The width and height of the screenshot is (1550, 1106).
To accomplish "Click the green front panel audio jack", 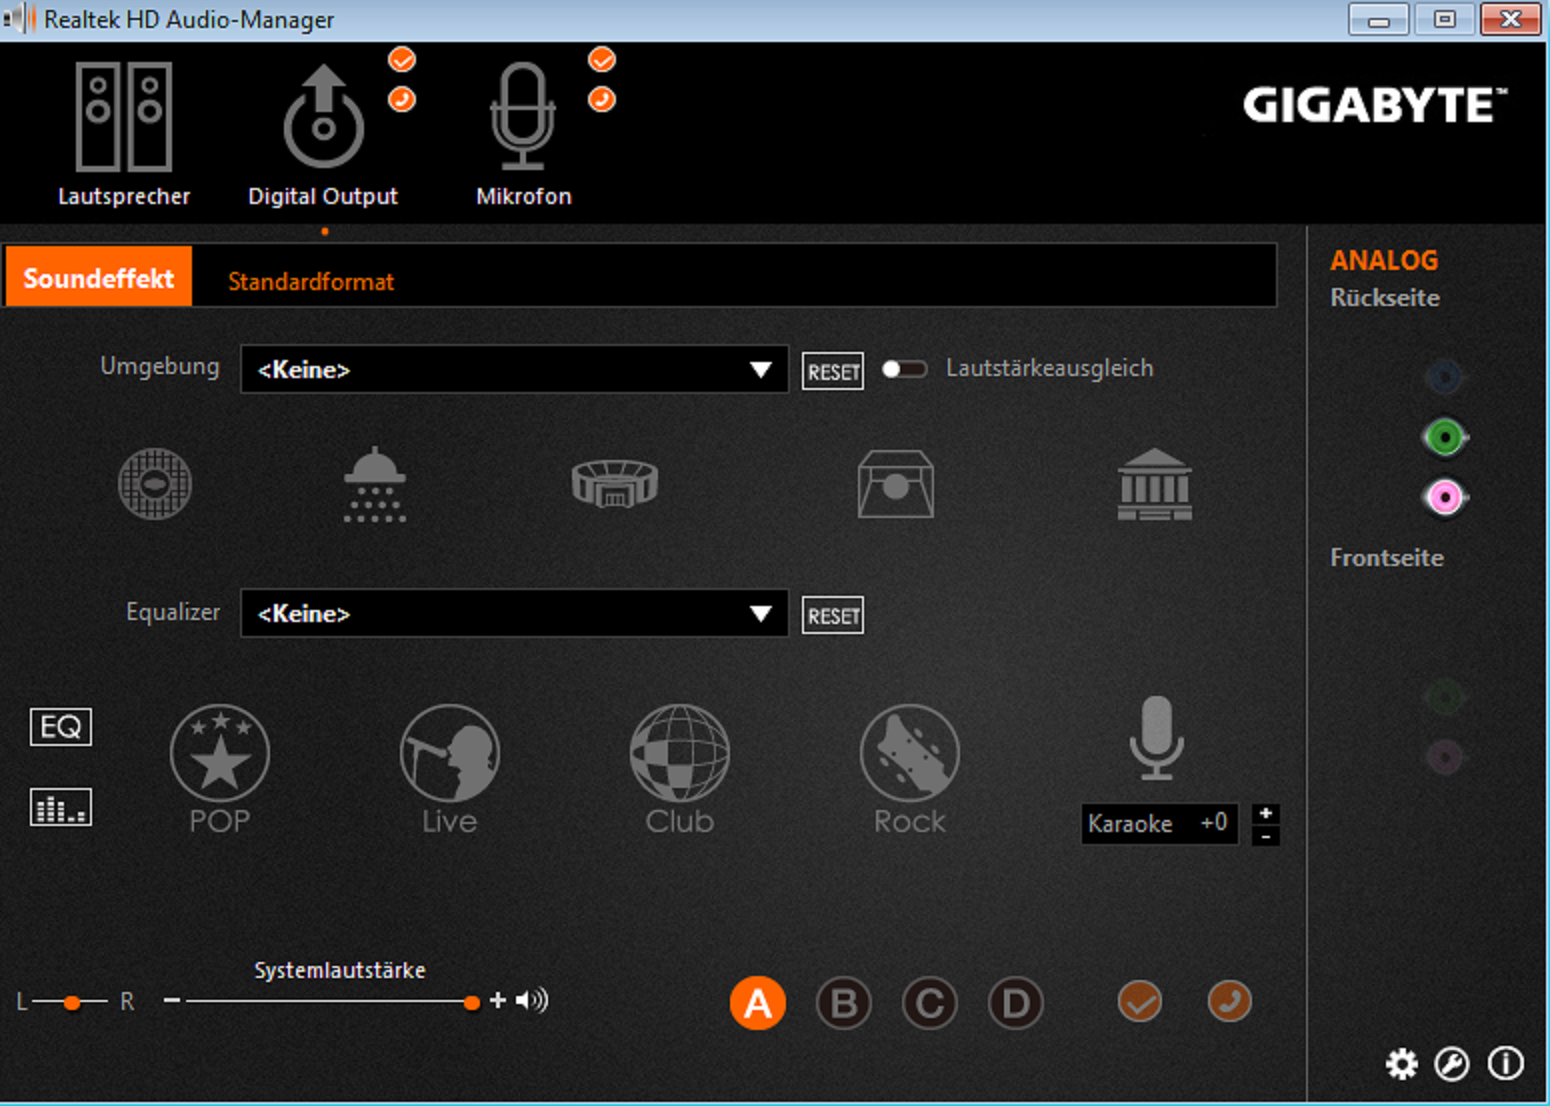I will [1444, 697].
